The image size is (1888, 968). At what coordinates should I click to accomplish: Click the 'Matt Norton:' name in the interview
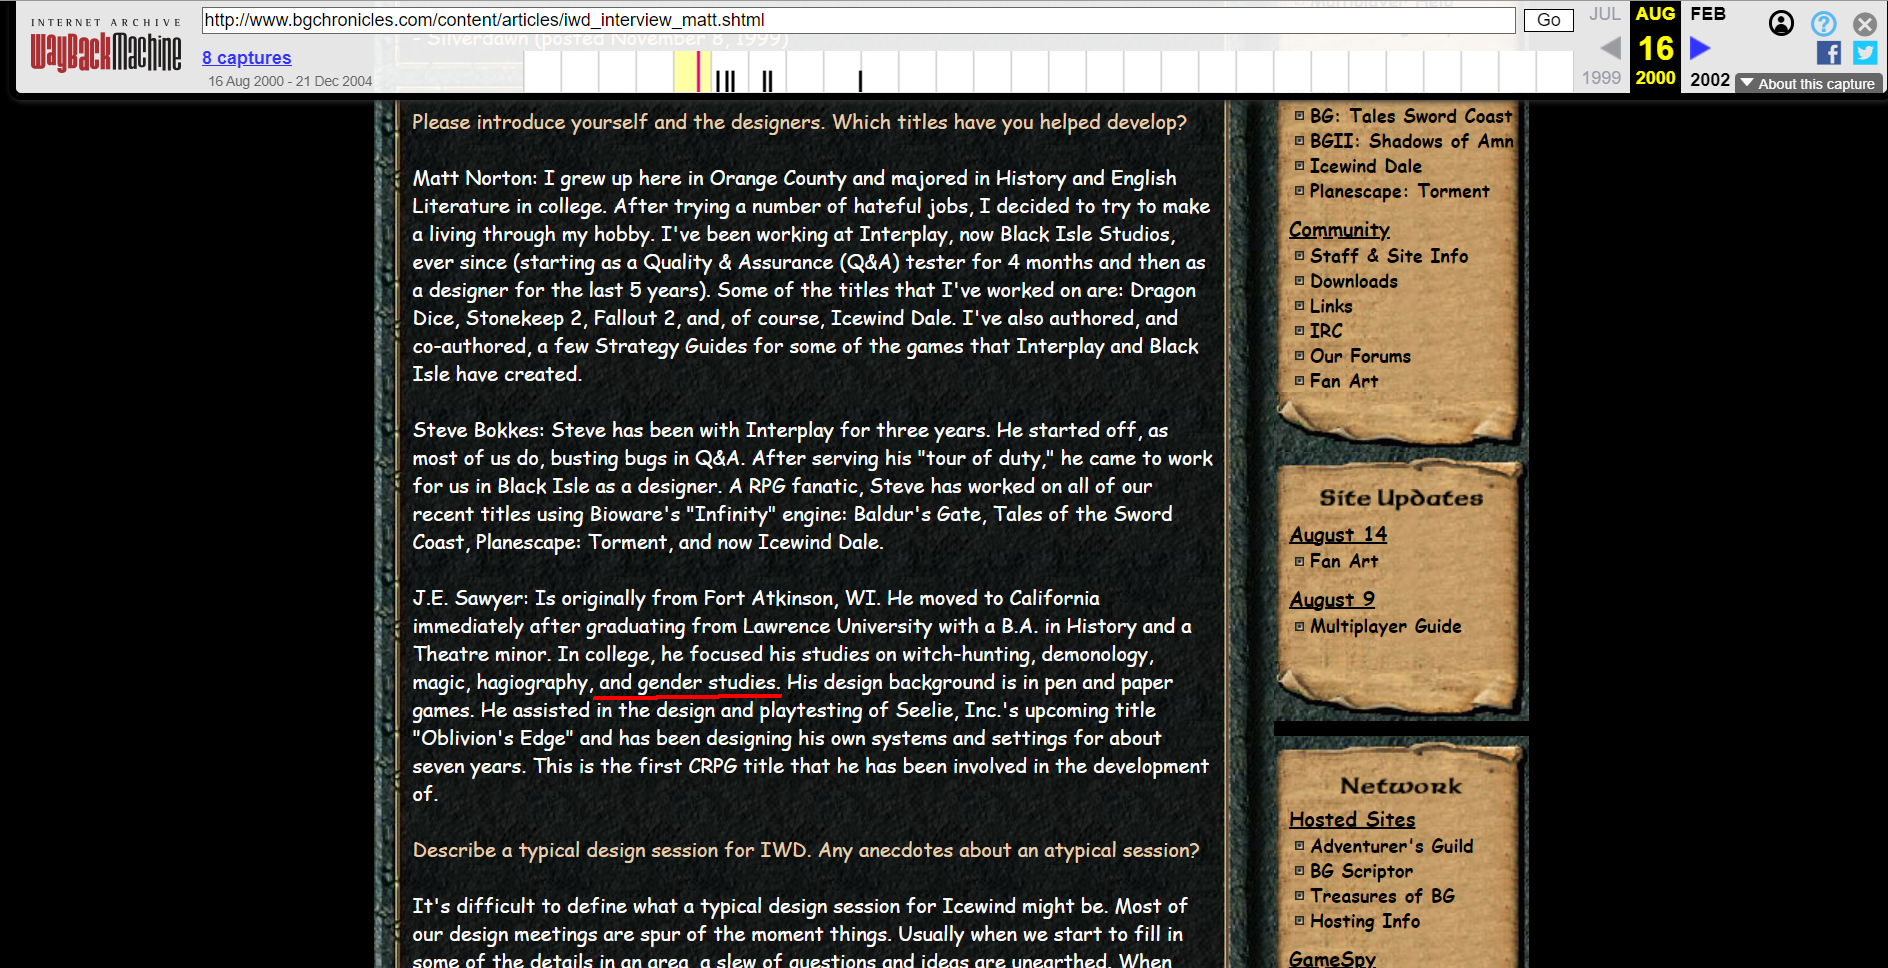pyautogui.click(x=475, y=178)
